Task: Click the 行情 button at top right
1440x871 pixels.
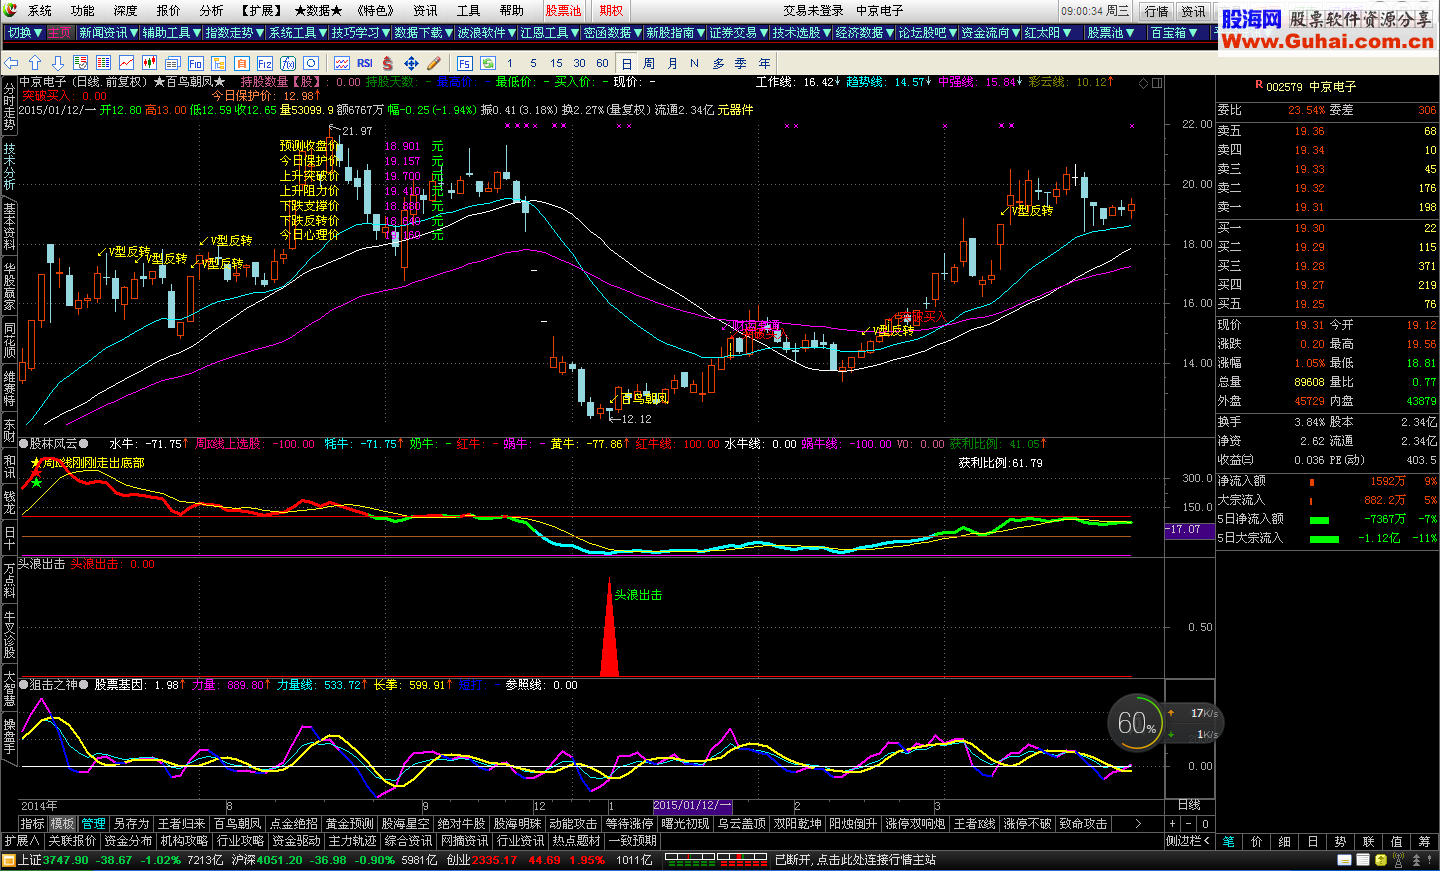Action: (1157, 11)
